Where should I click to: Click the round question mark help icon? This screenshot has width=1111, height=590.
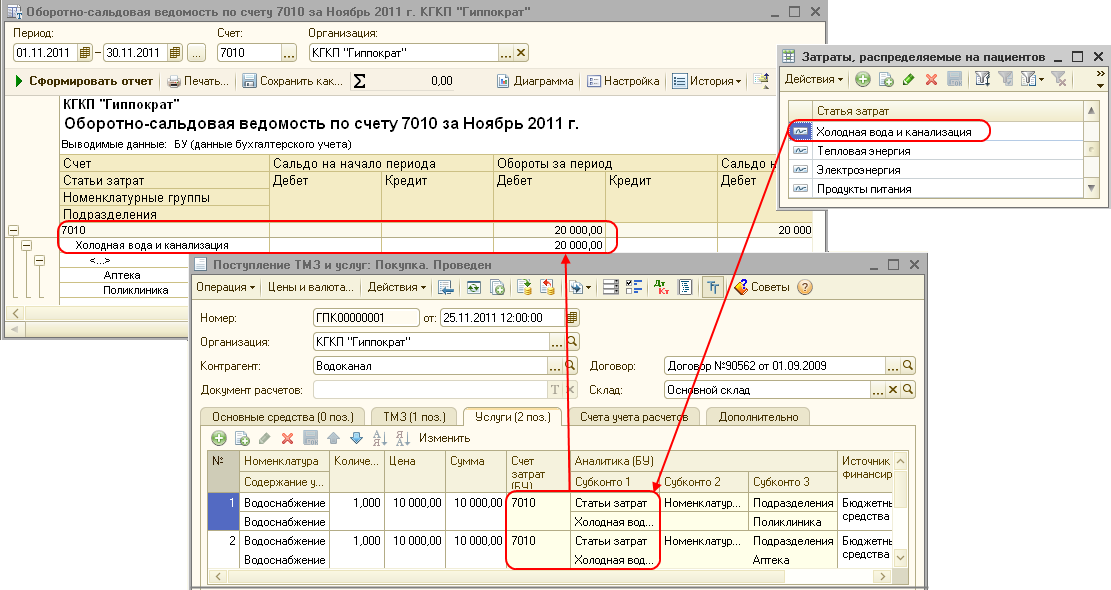(x=805, y=287)
